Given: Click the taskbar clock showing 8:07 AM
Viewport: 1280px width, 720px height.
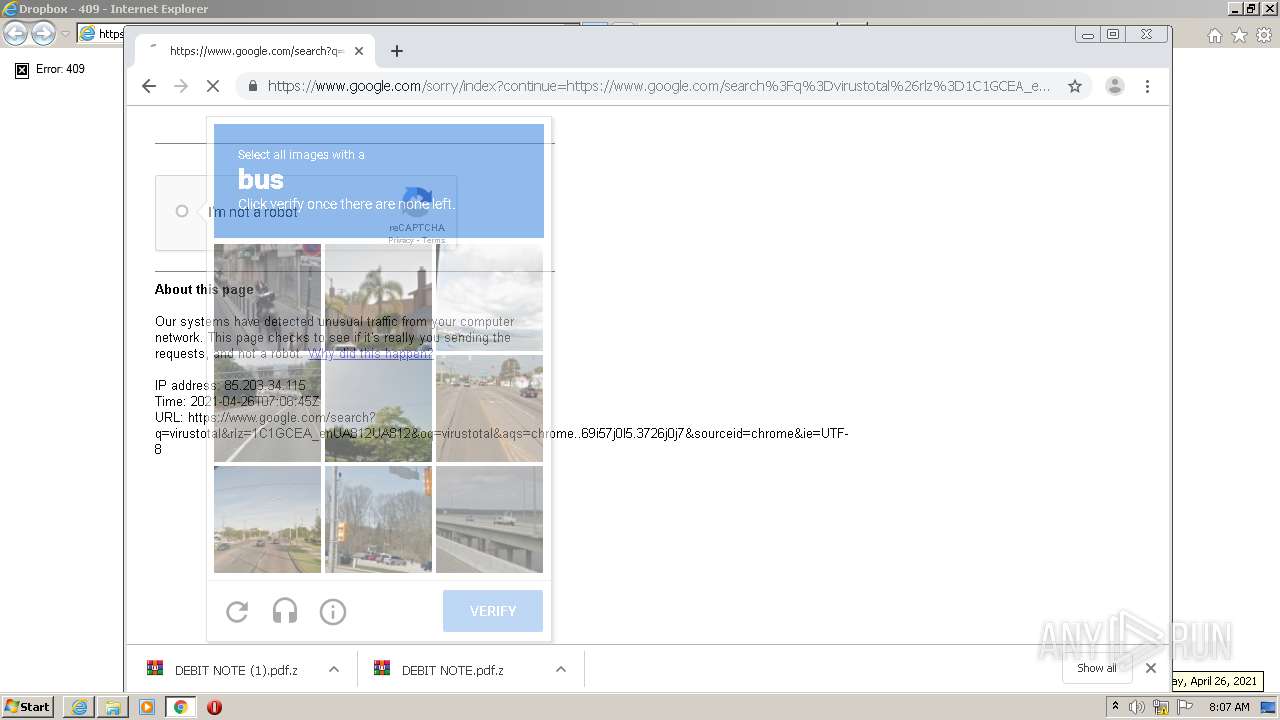Looking at the screenshot, I should [1229, 707].
